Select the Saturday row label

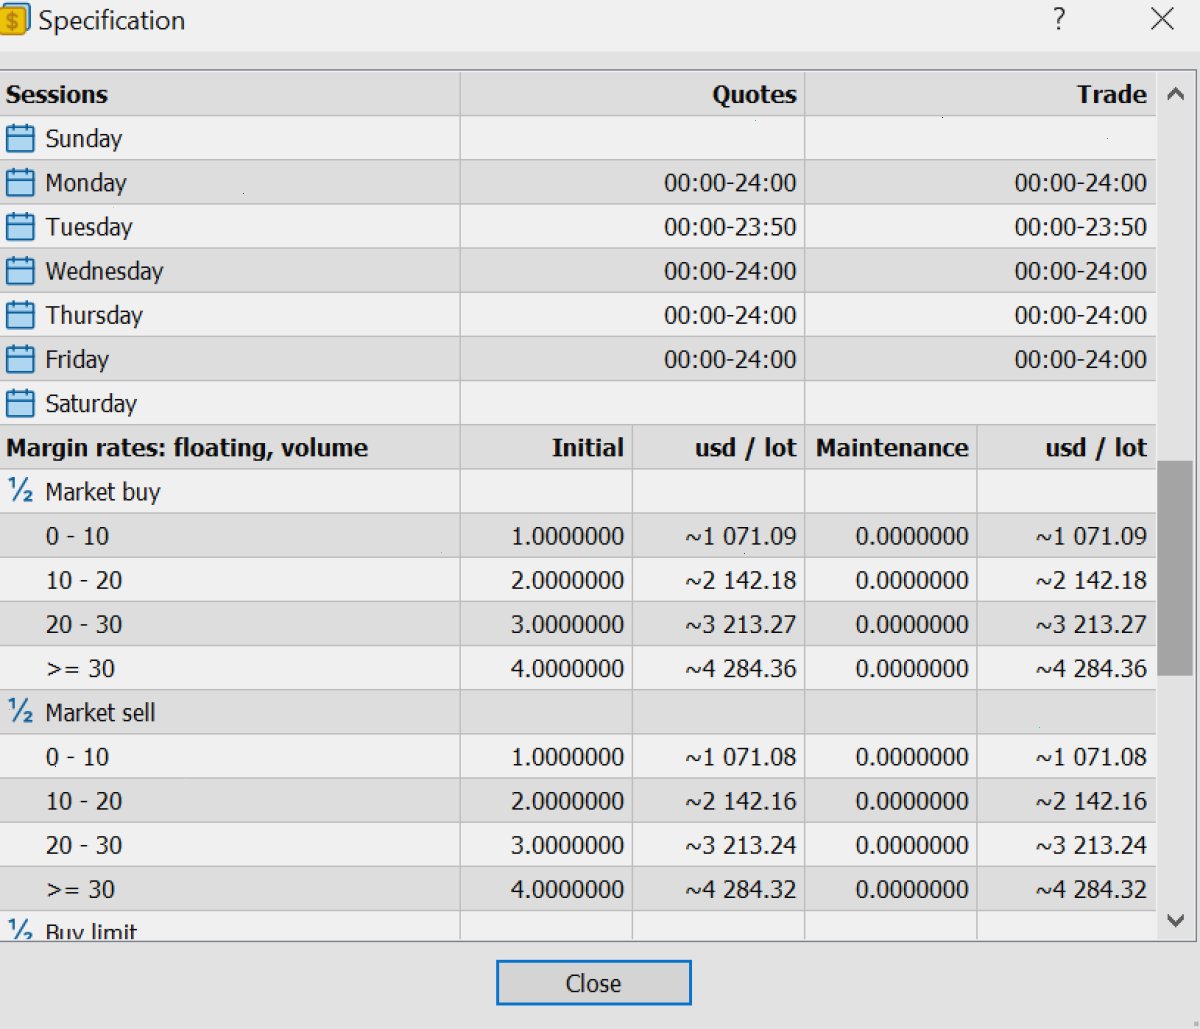coord(91,404)
